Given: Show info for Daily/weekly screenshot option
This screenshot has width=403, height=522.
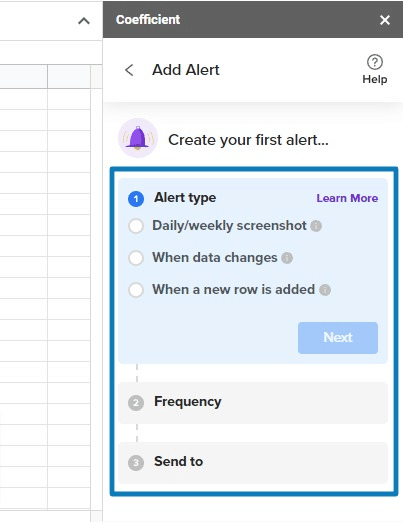Looking at the screenshot, I should tap(316, 226).
